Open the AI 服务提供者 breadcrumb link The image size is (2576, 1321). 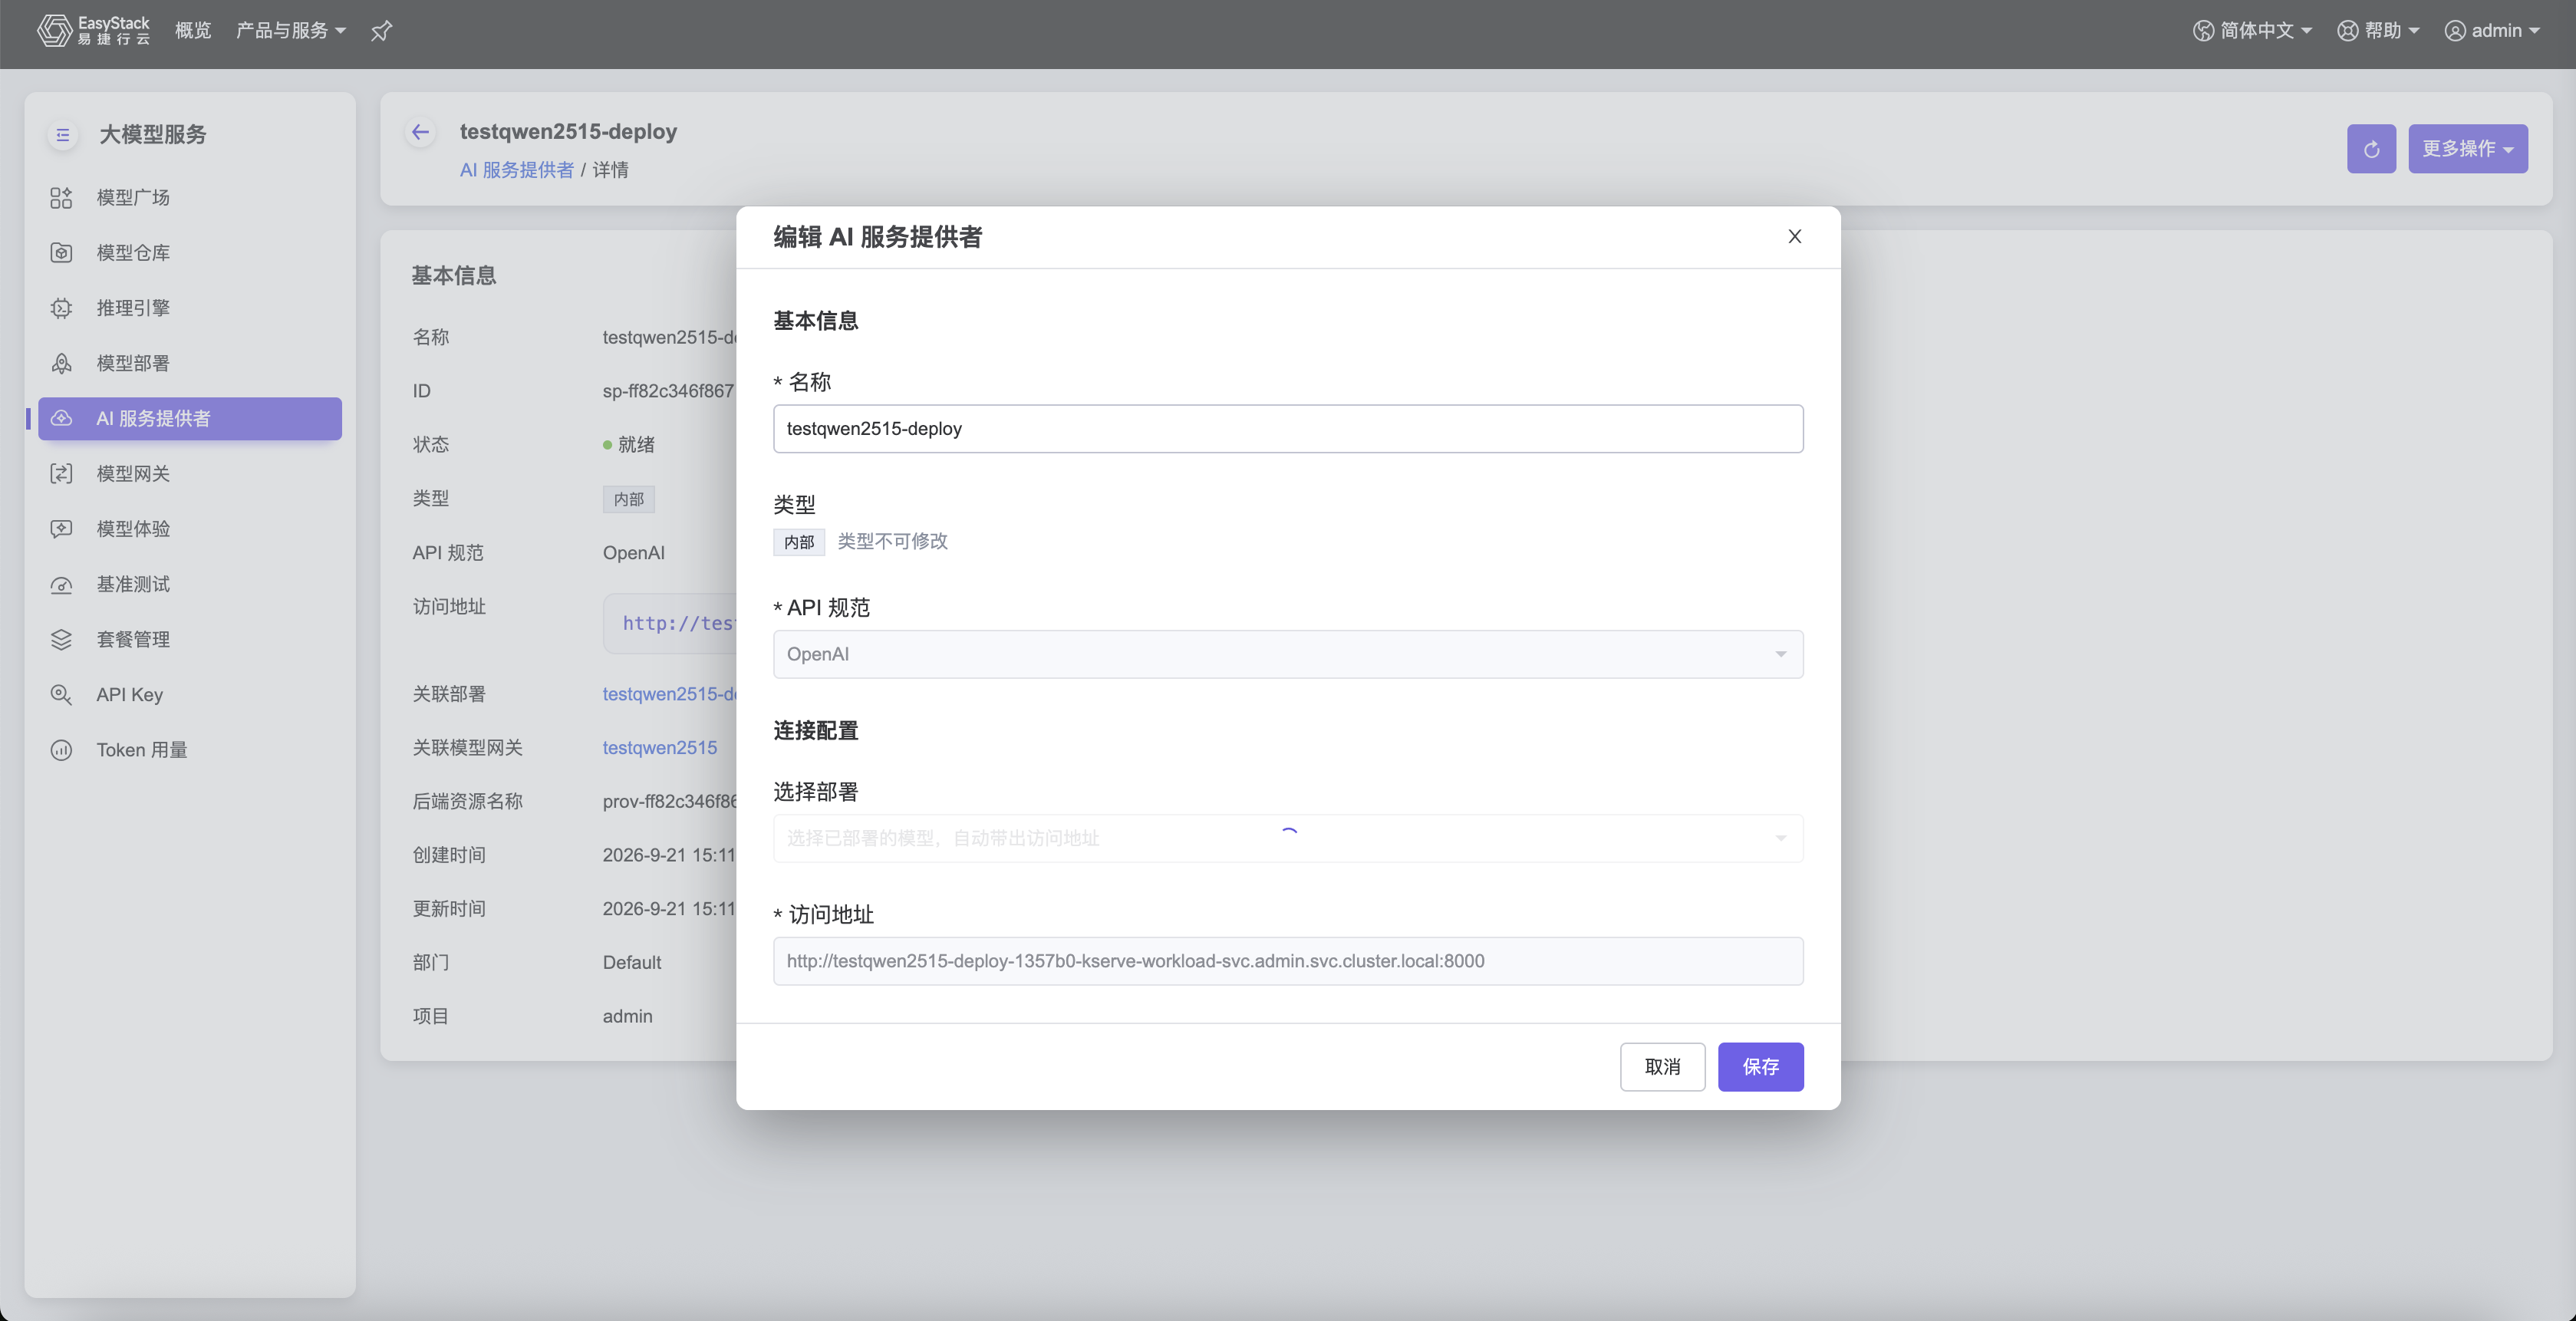517,170
